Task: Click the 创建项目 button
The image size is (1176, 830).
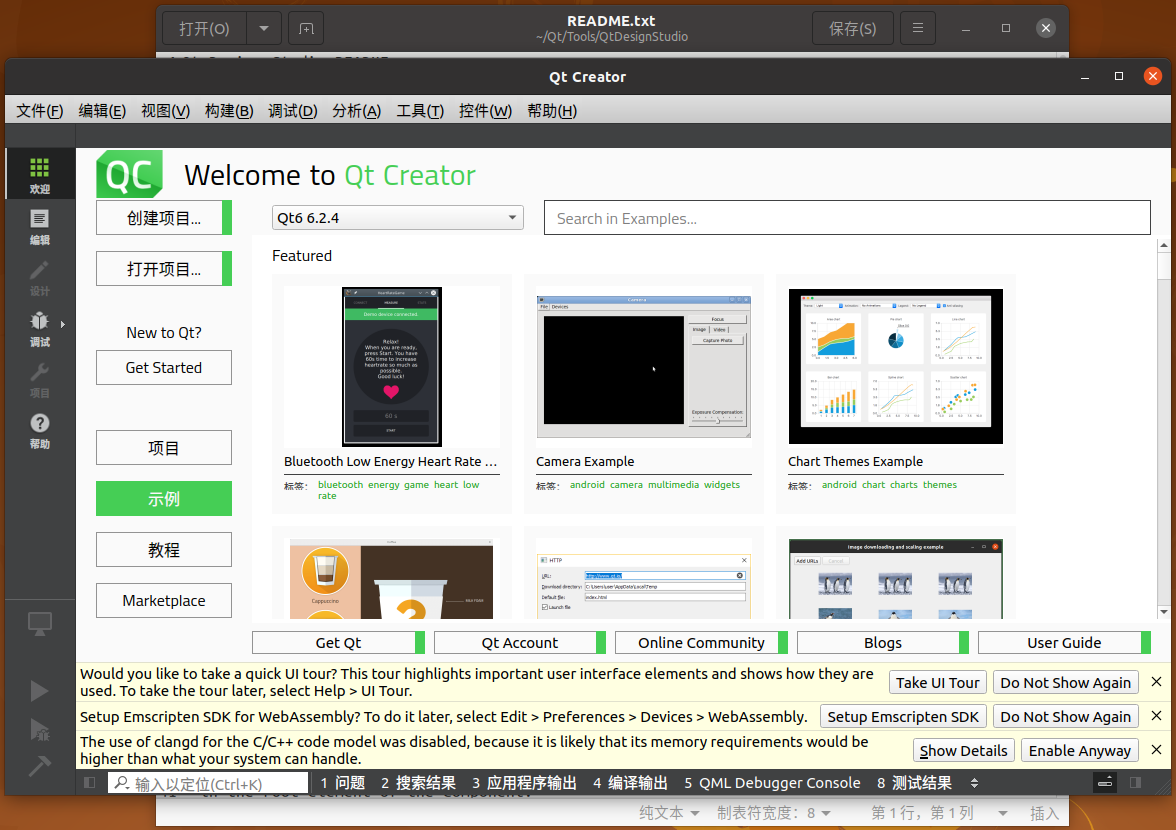Action: (x=164, y=217)
